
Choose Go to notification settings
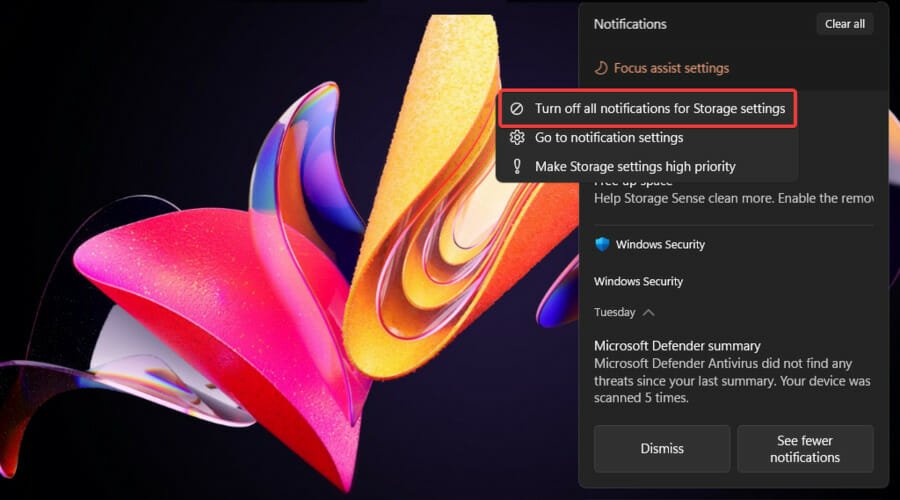608,137
